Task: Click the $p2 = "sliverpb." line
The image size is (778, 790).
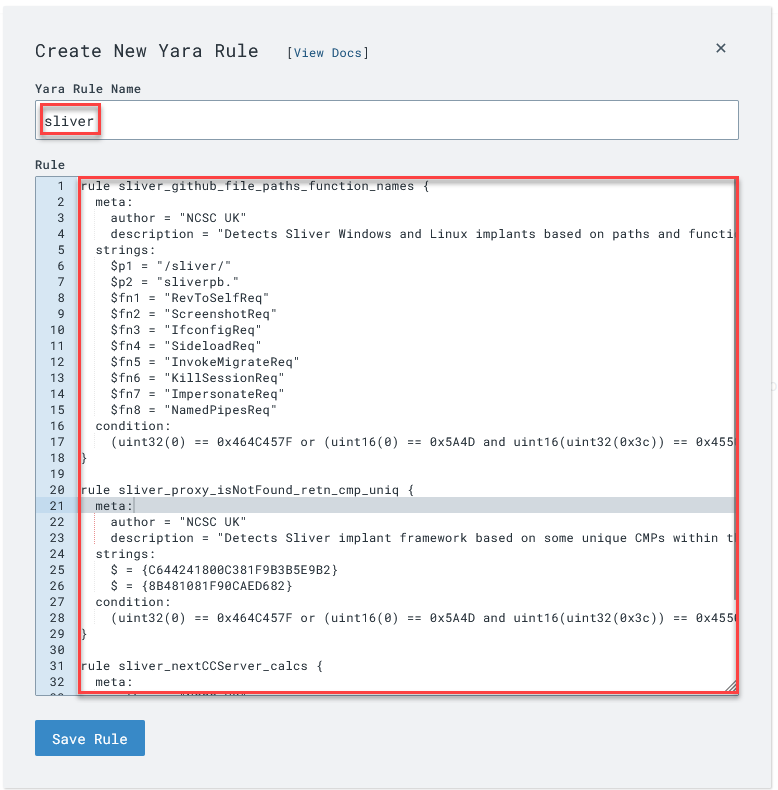Action: (x=174, y=282)
